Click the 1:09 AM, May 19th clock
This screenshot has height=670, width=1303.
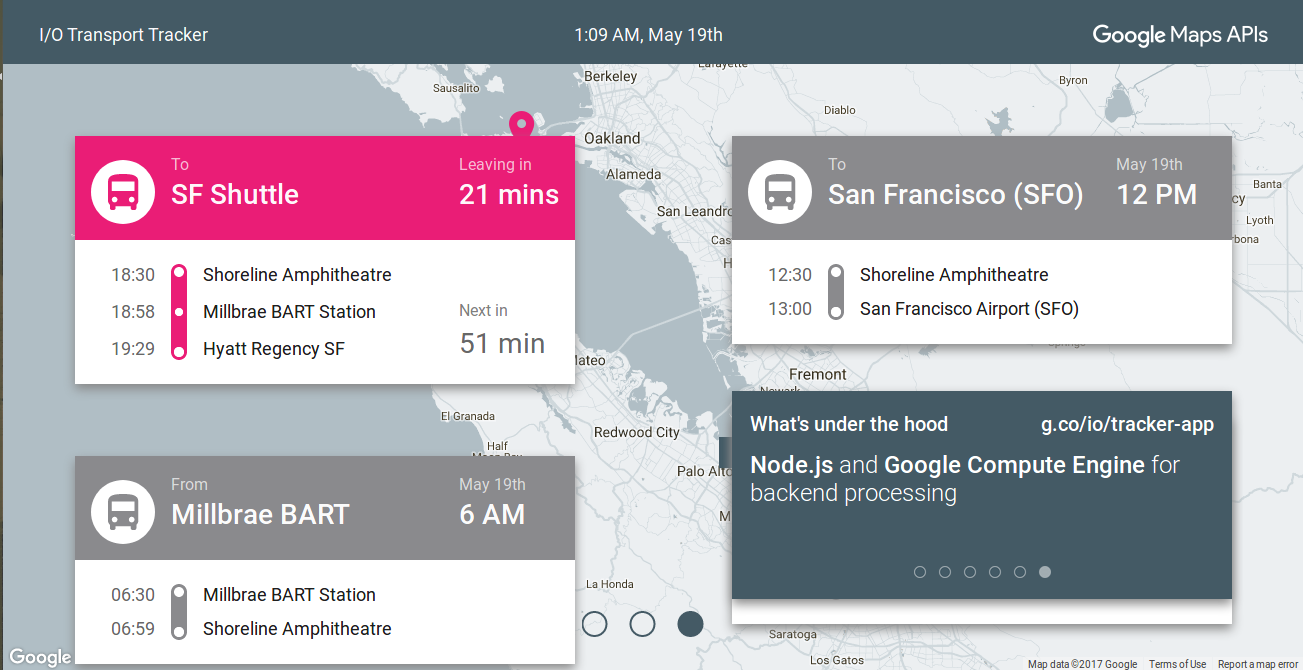coord(648,35)
